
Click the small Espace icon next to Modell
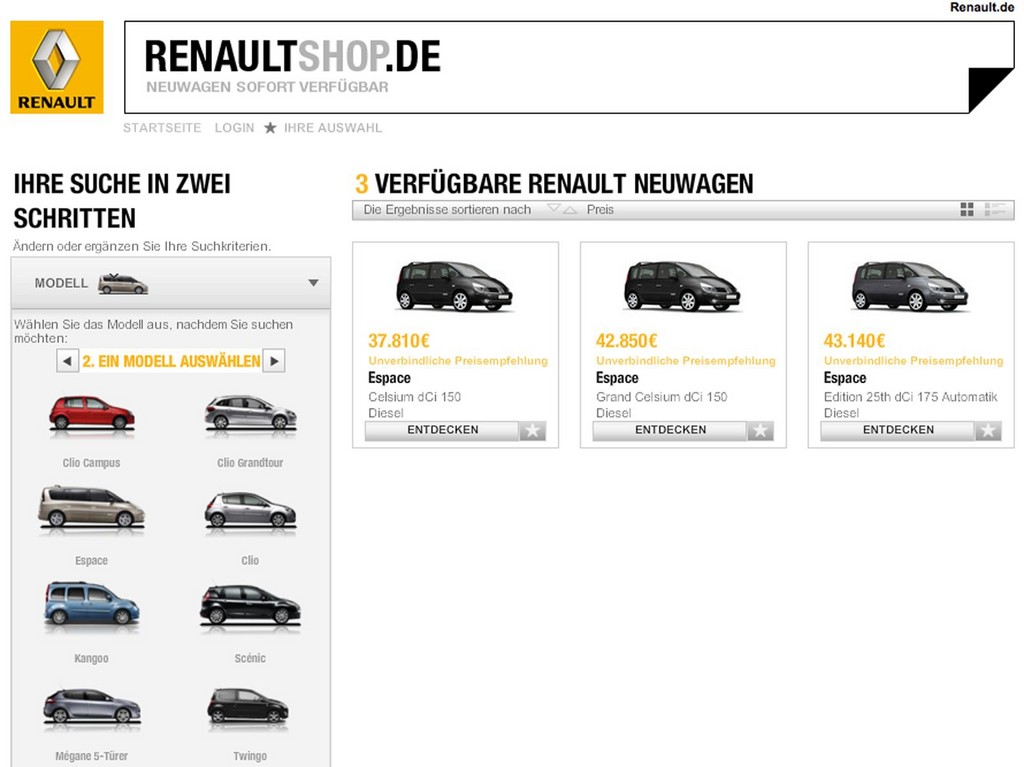point(123,284)
